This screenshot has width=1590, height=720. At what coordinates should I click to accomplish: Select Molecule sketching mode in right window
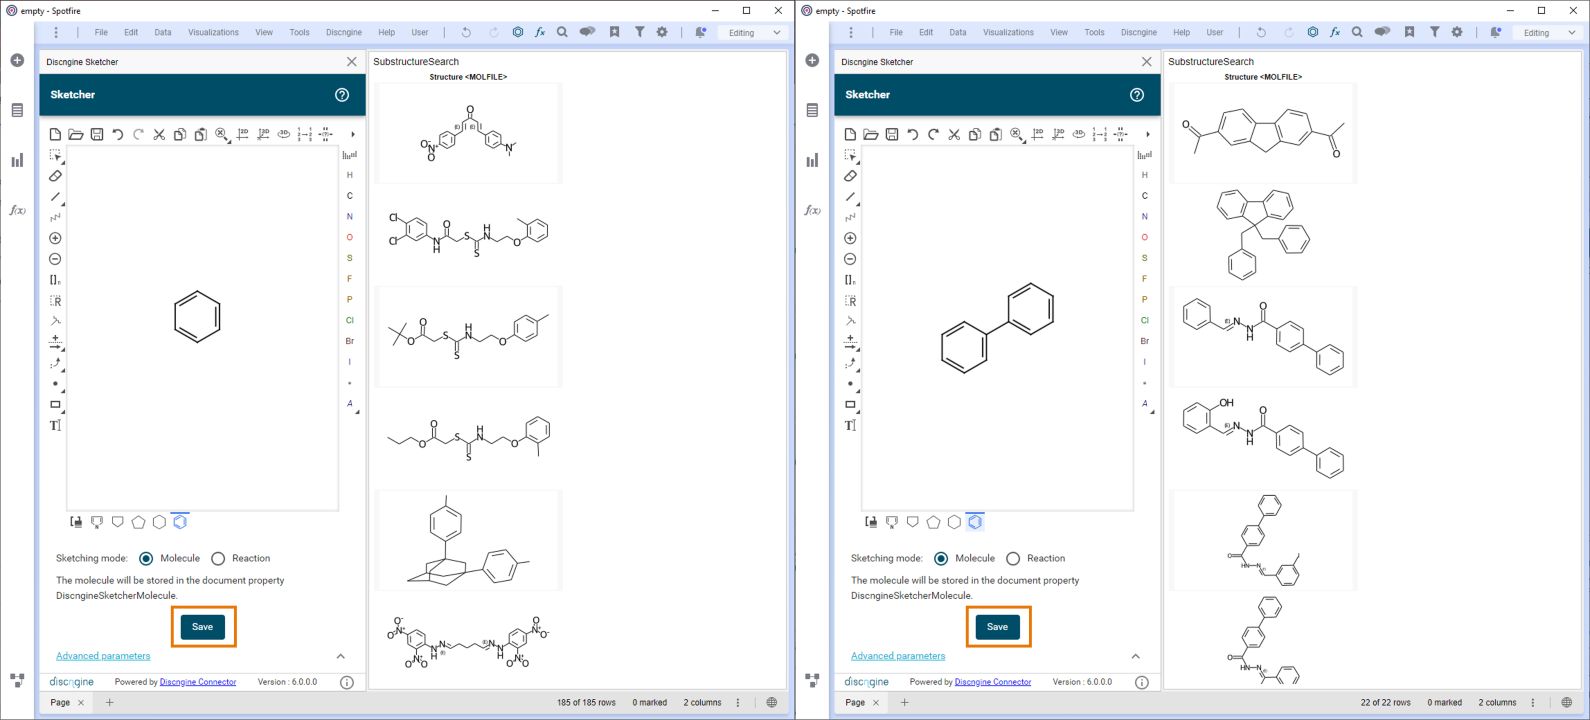coord(942,558)
